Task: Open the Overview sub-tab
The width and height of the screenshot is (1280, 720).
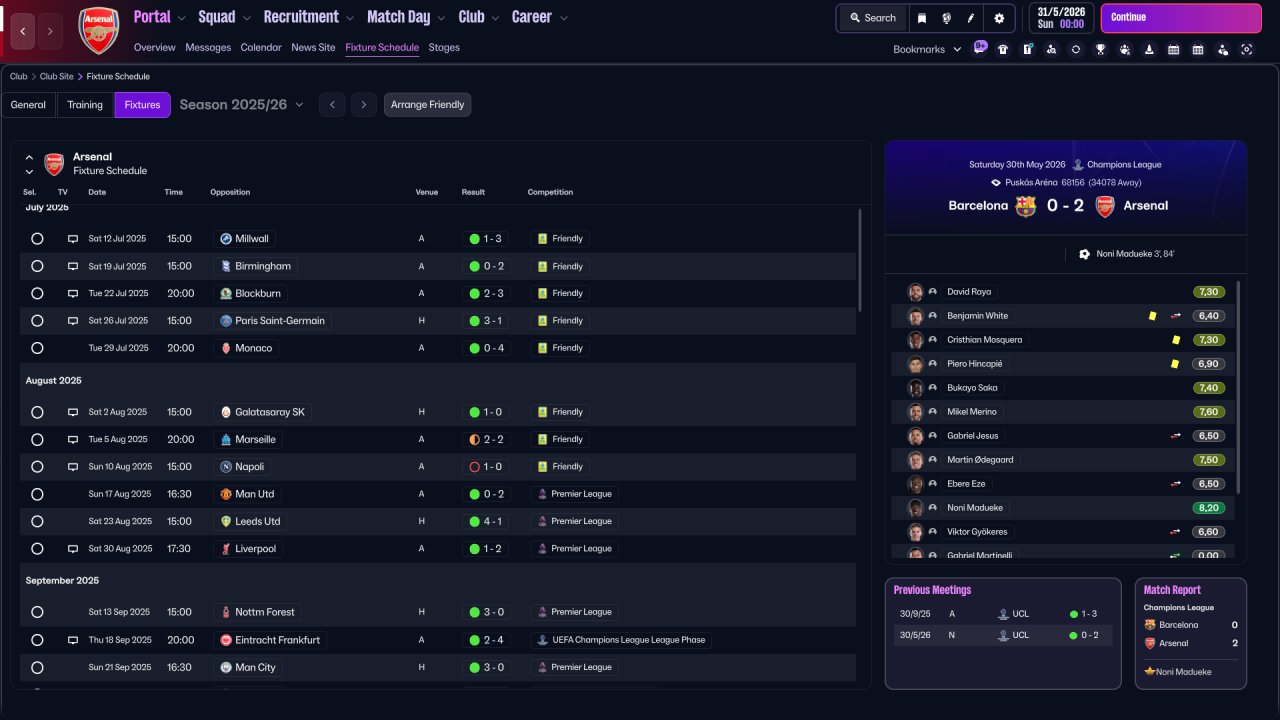Action: tap(154, 47)
